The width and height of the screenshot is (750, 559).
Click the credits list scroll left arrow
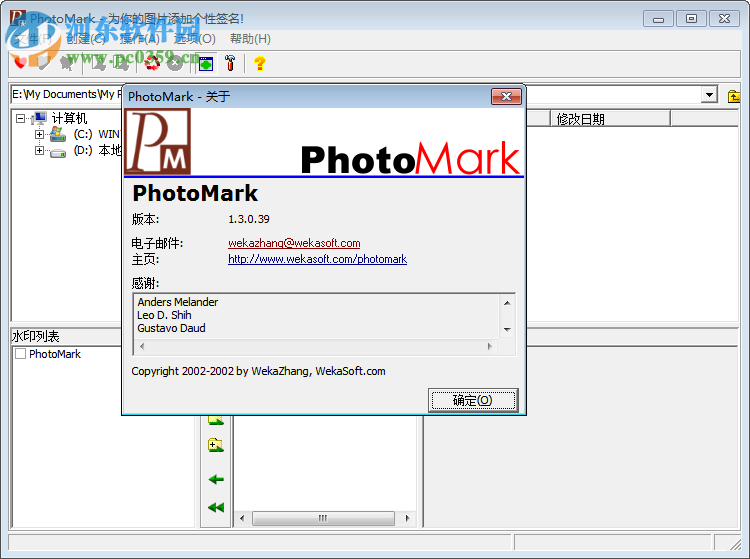[x=142, y=346]
